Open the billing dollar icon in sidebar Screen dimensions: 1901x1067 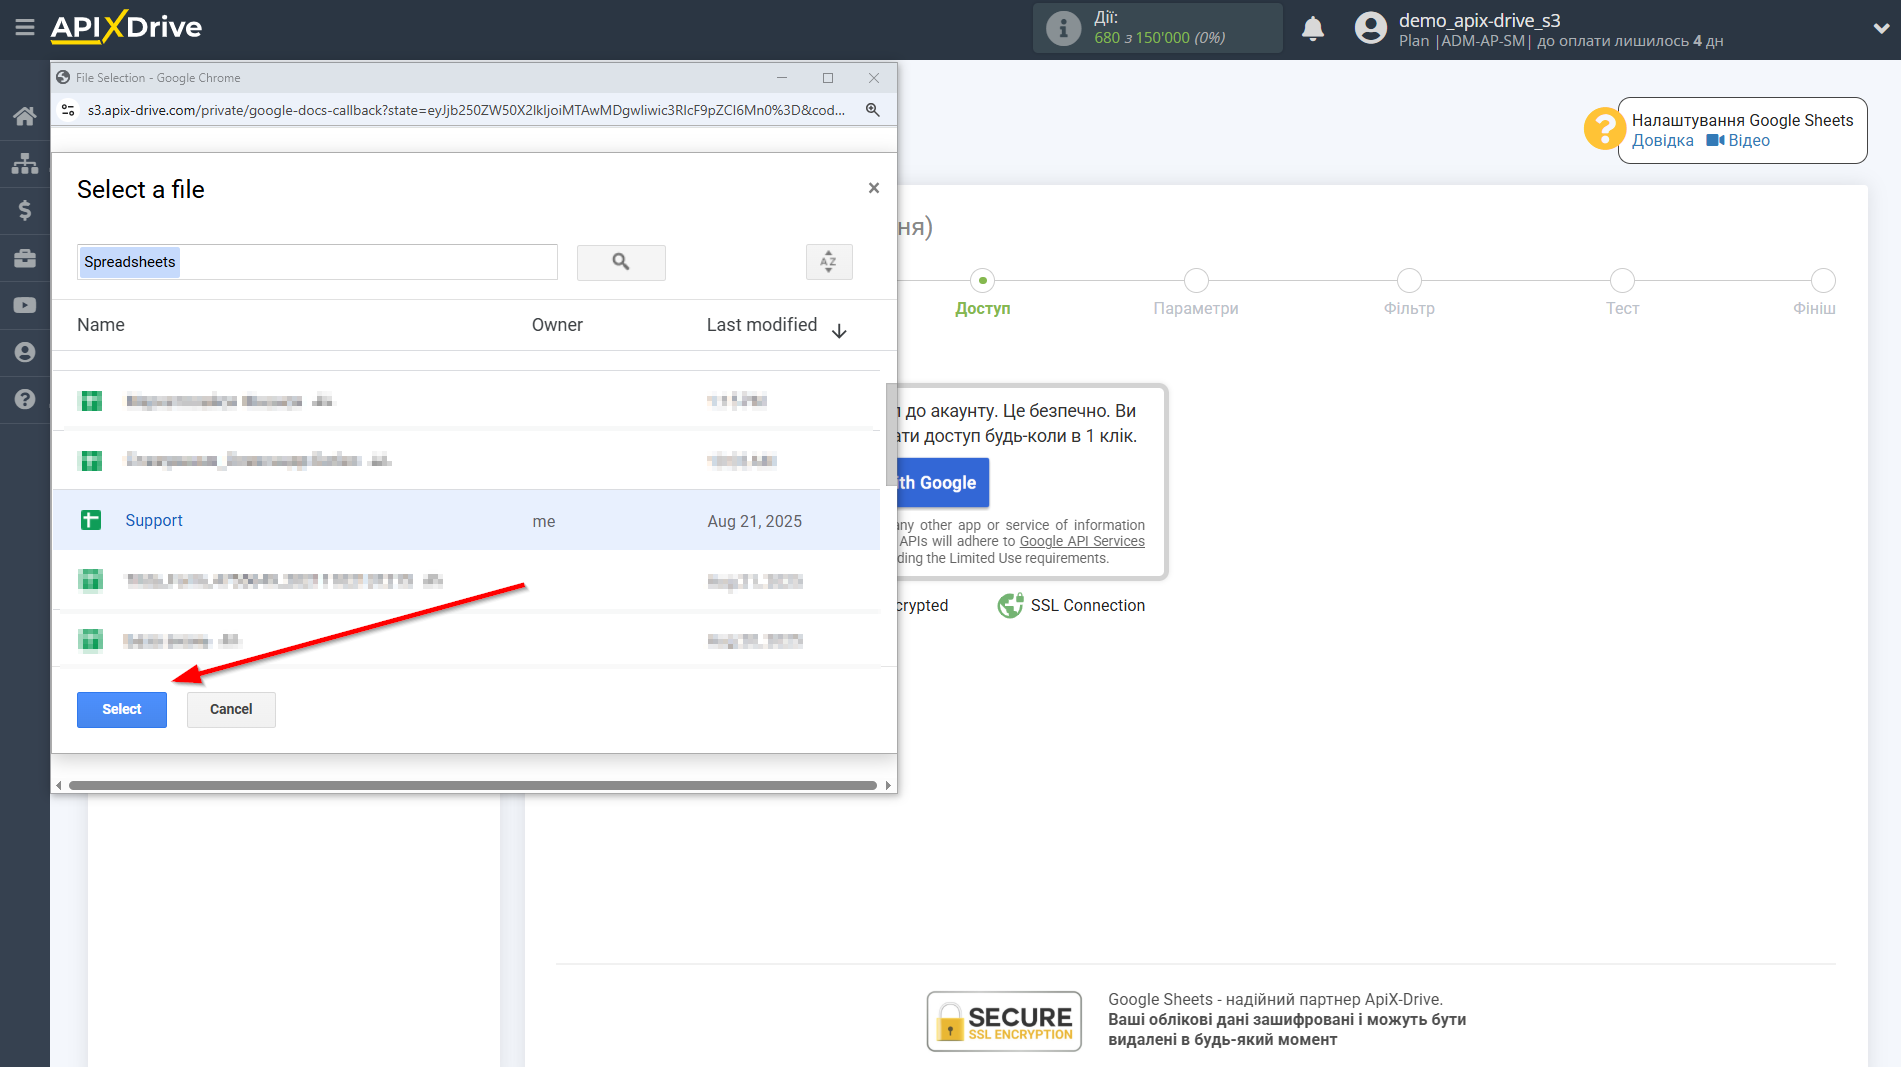click(25, 210)
